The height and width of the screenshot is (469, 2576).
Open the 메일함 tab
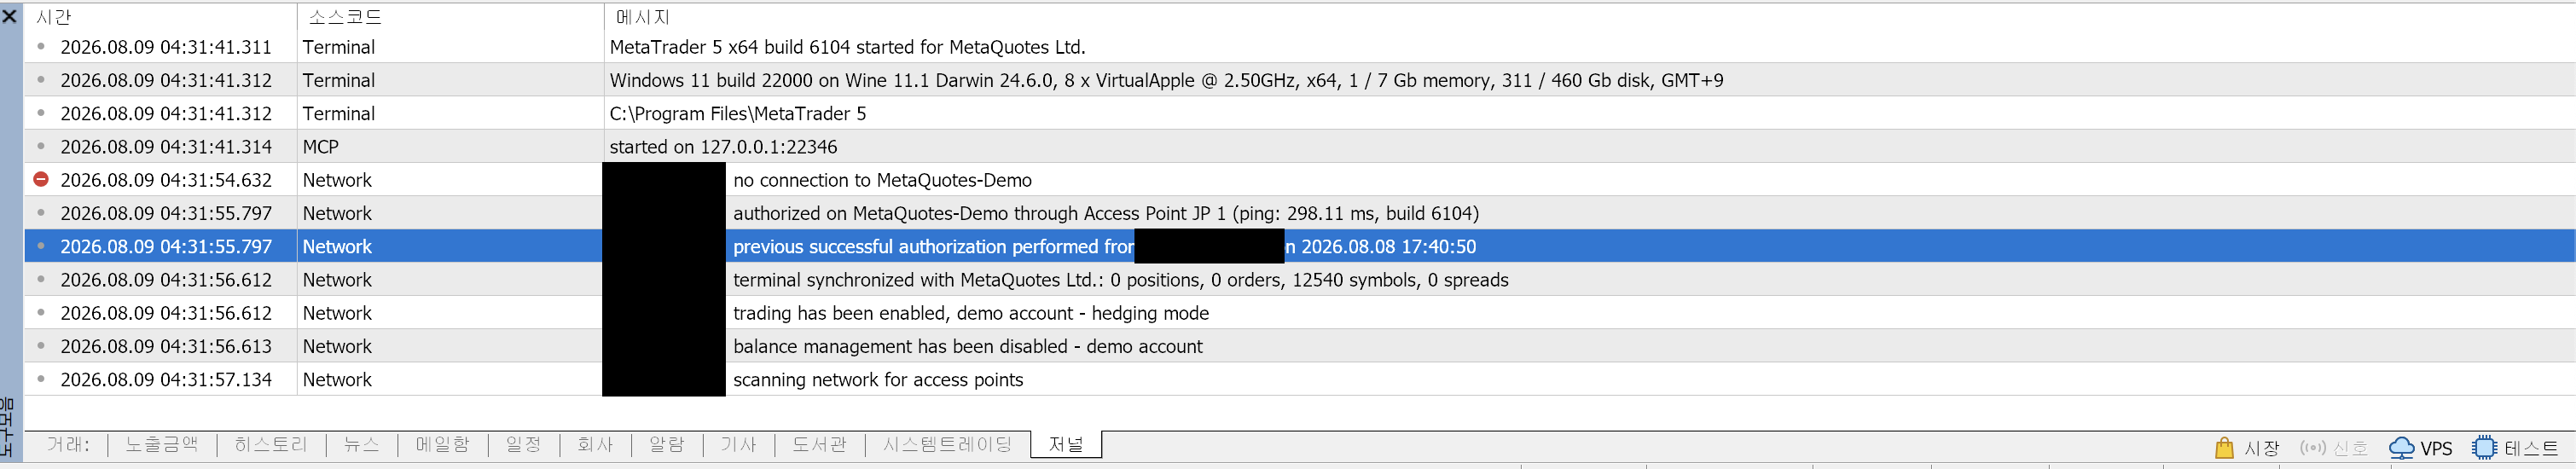click(x=442, y=444)
